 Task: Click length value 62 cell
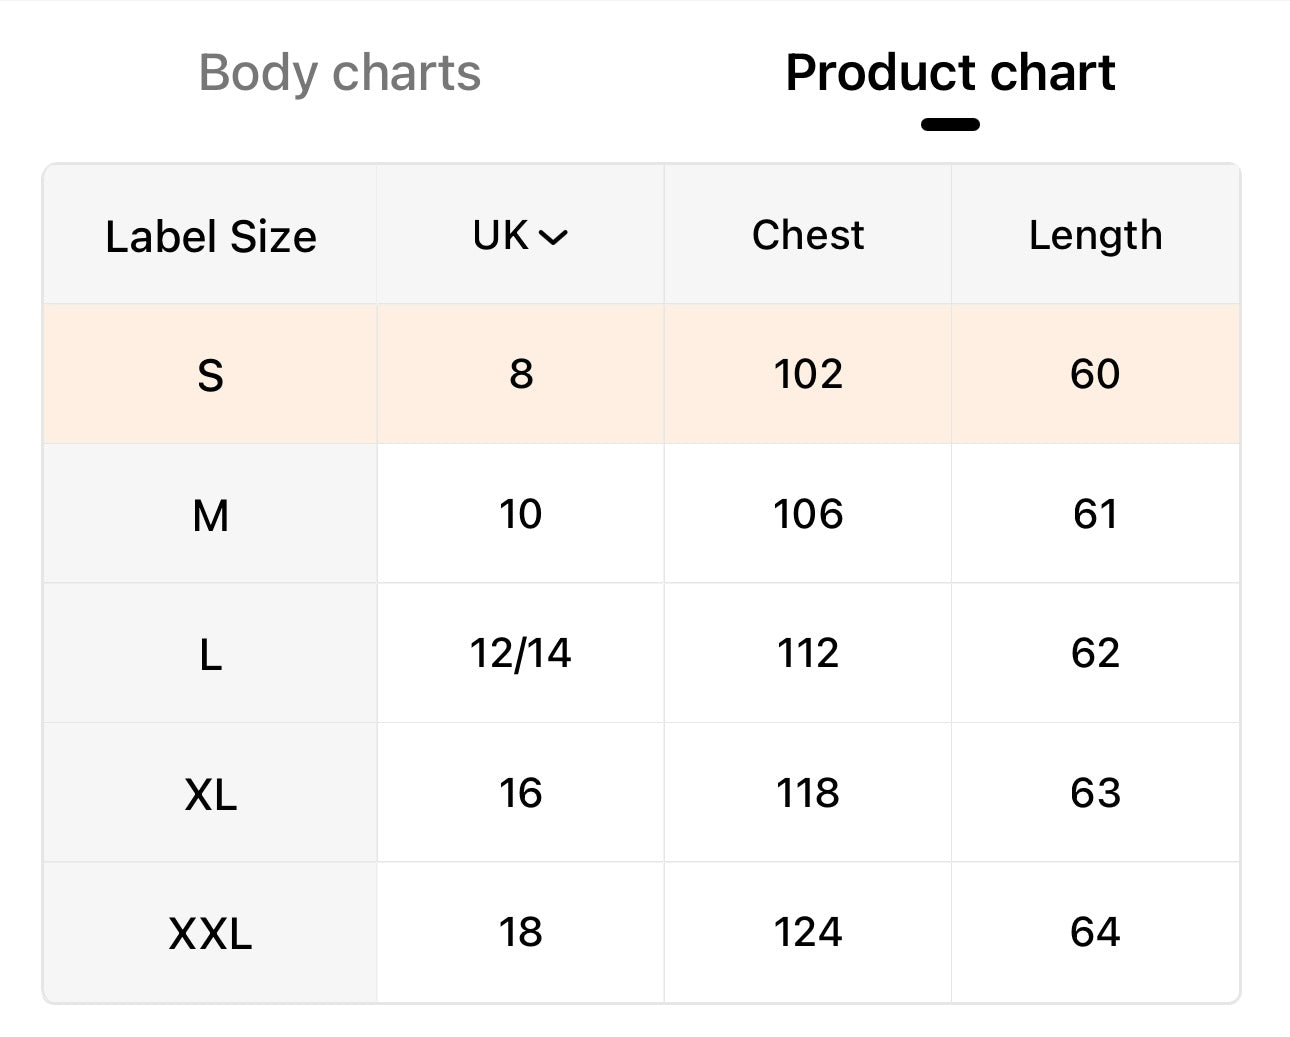coord(1095,653)
